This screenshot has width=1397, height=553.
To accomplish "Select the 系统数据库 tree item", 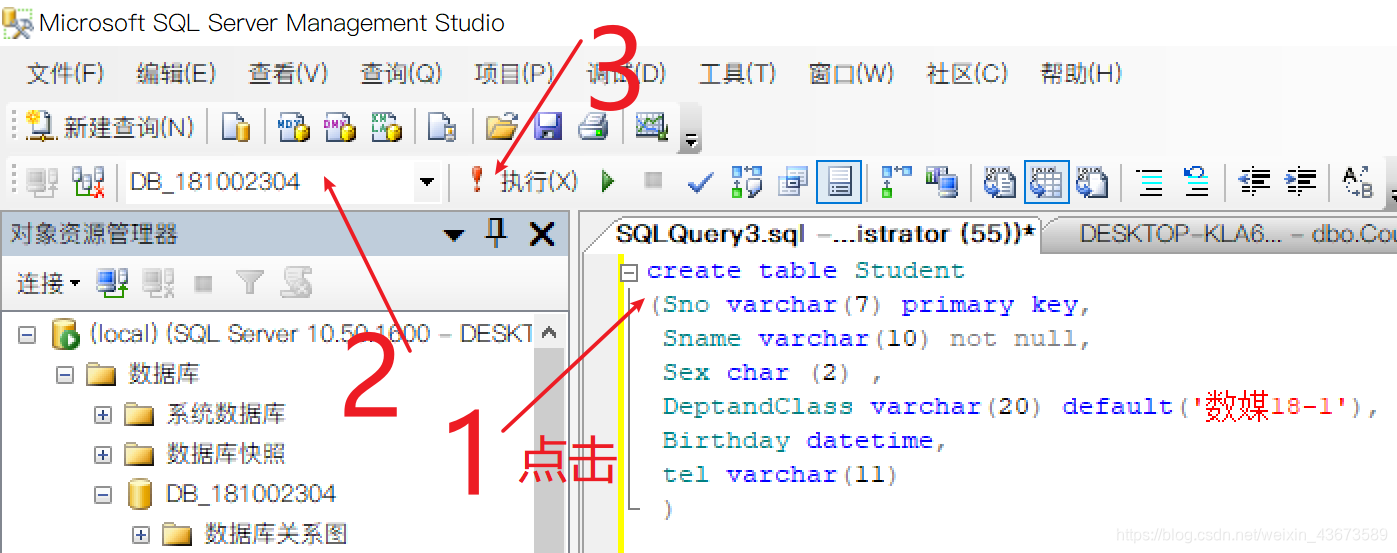I will pos(226,414).
